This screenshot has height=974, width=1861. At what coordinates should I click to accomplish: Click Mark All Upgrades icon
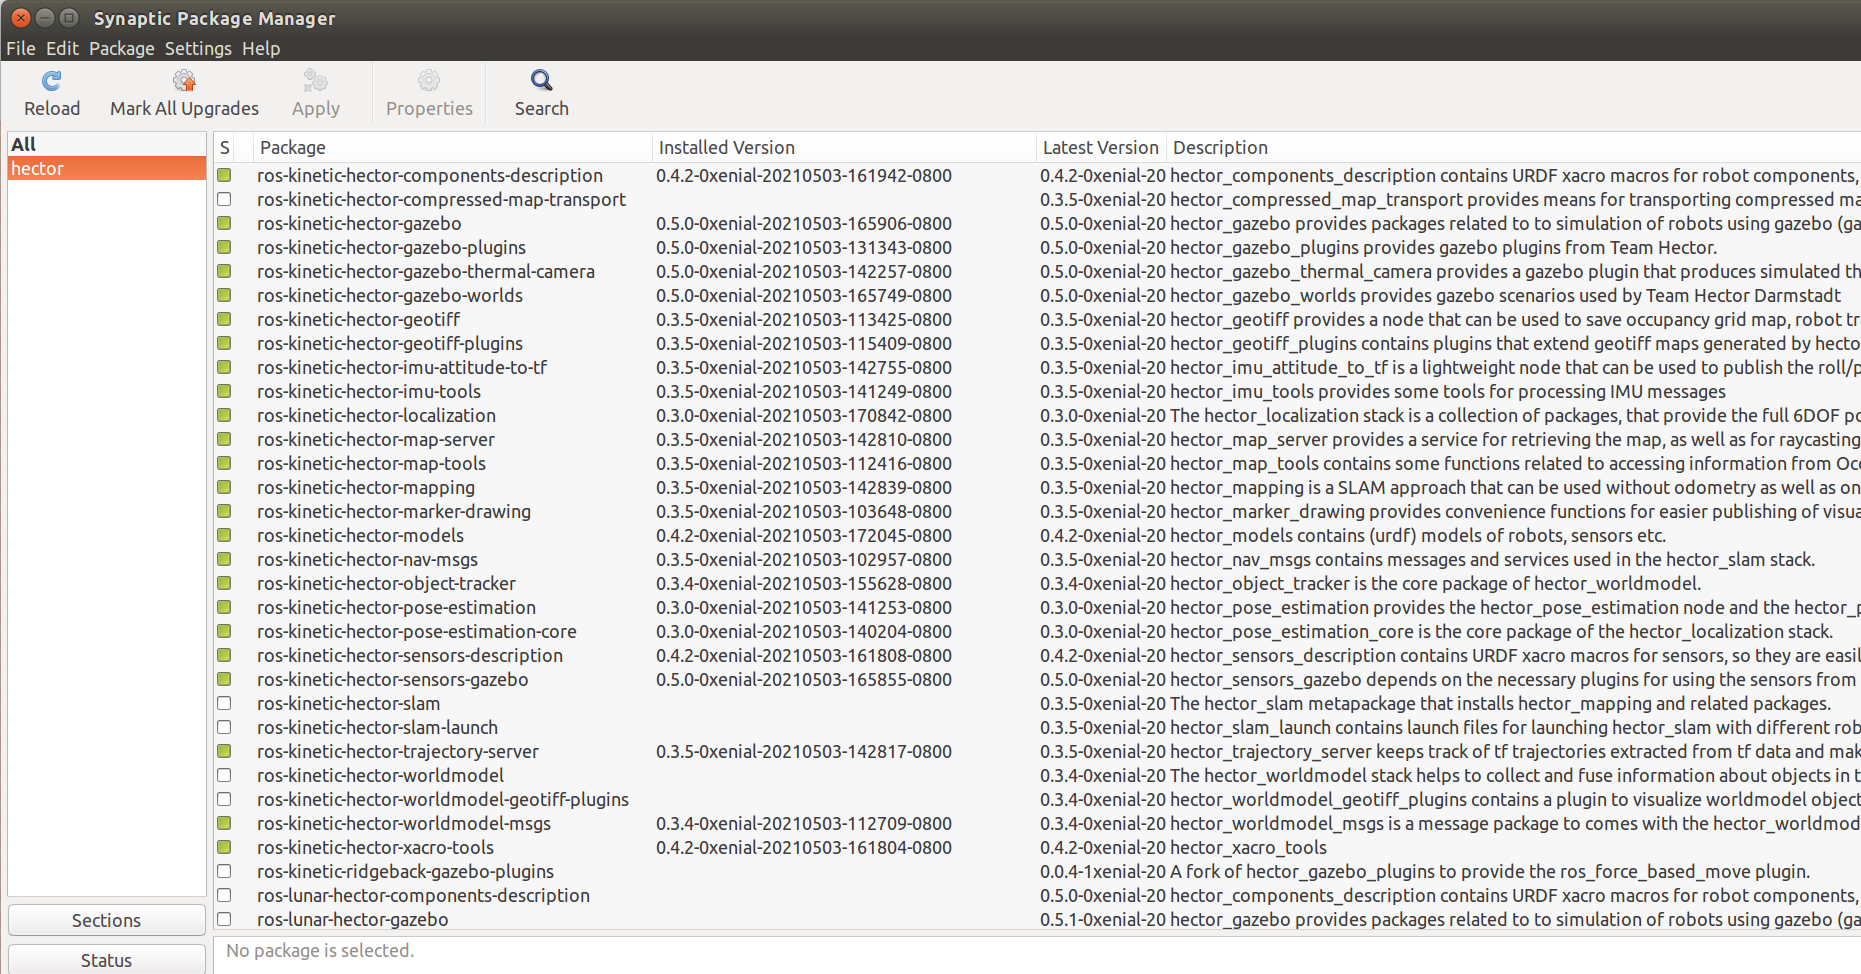184,81
